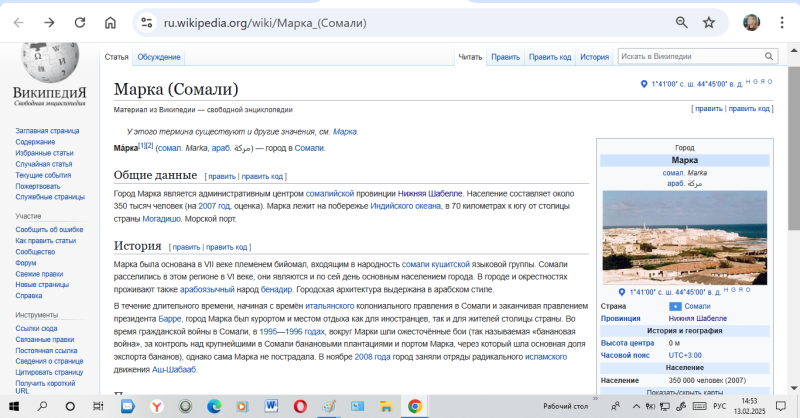The height and width of the screenshot is (418, 800).
Task: Follow the Индийского океана link
Action: click(x=406, y=206)
